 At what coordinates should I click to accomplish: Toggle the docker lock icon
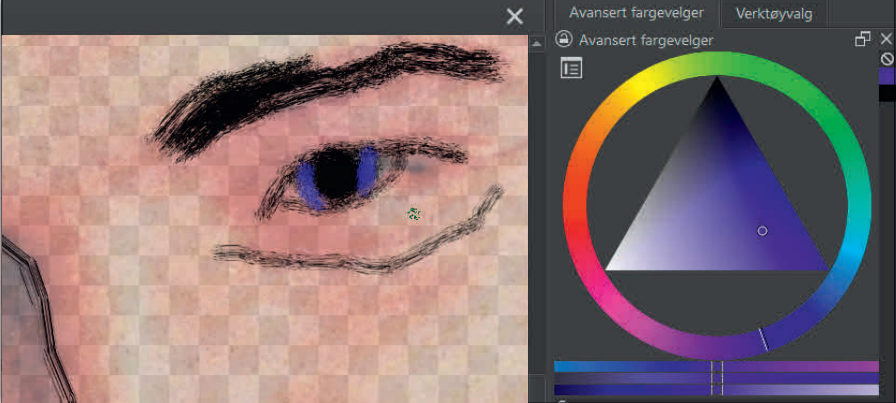coord(563,40)
